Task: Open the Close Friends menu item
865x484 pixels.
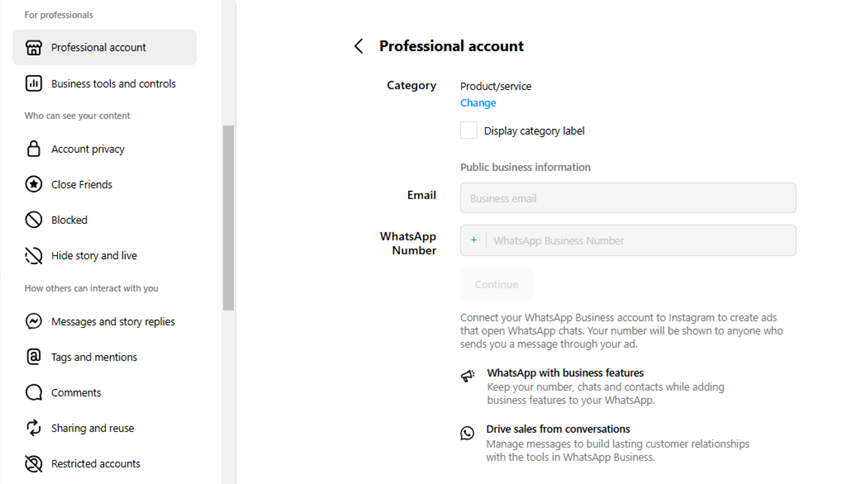Action: point(104,184)
